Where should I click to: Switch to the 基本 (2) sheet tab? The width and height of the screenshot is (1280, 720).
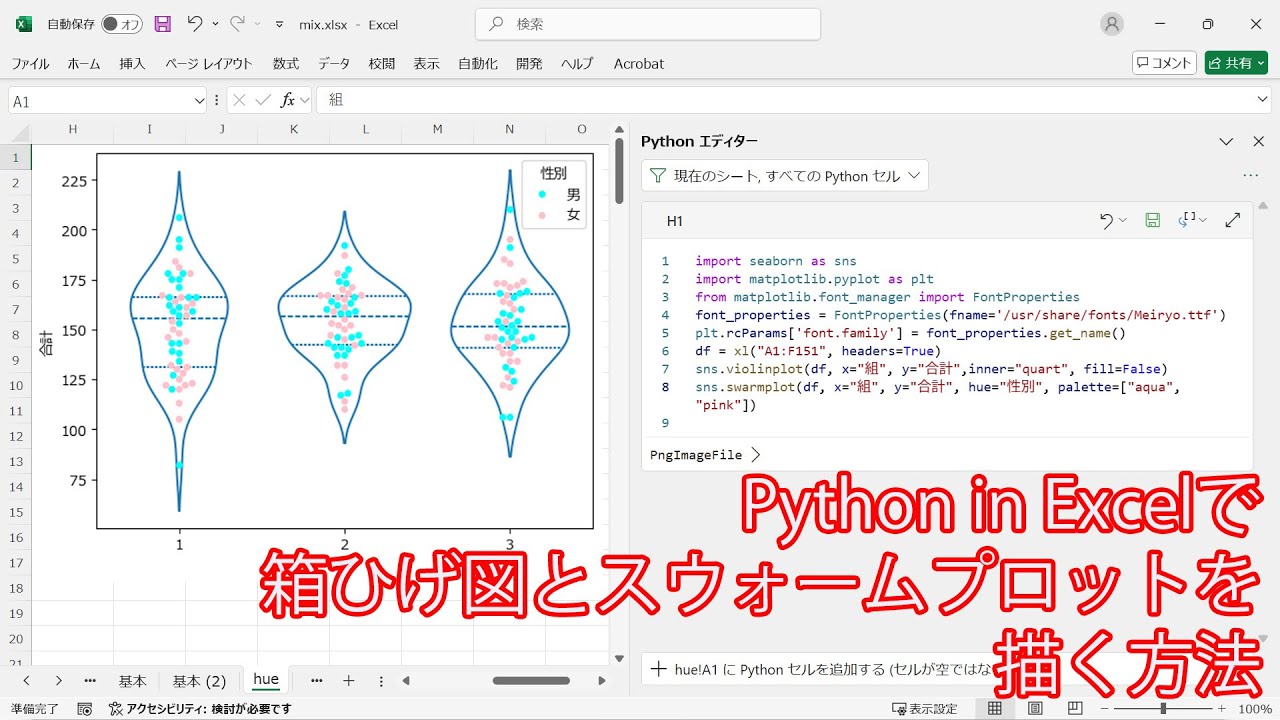coord(199,681)
